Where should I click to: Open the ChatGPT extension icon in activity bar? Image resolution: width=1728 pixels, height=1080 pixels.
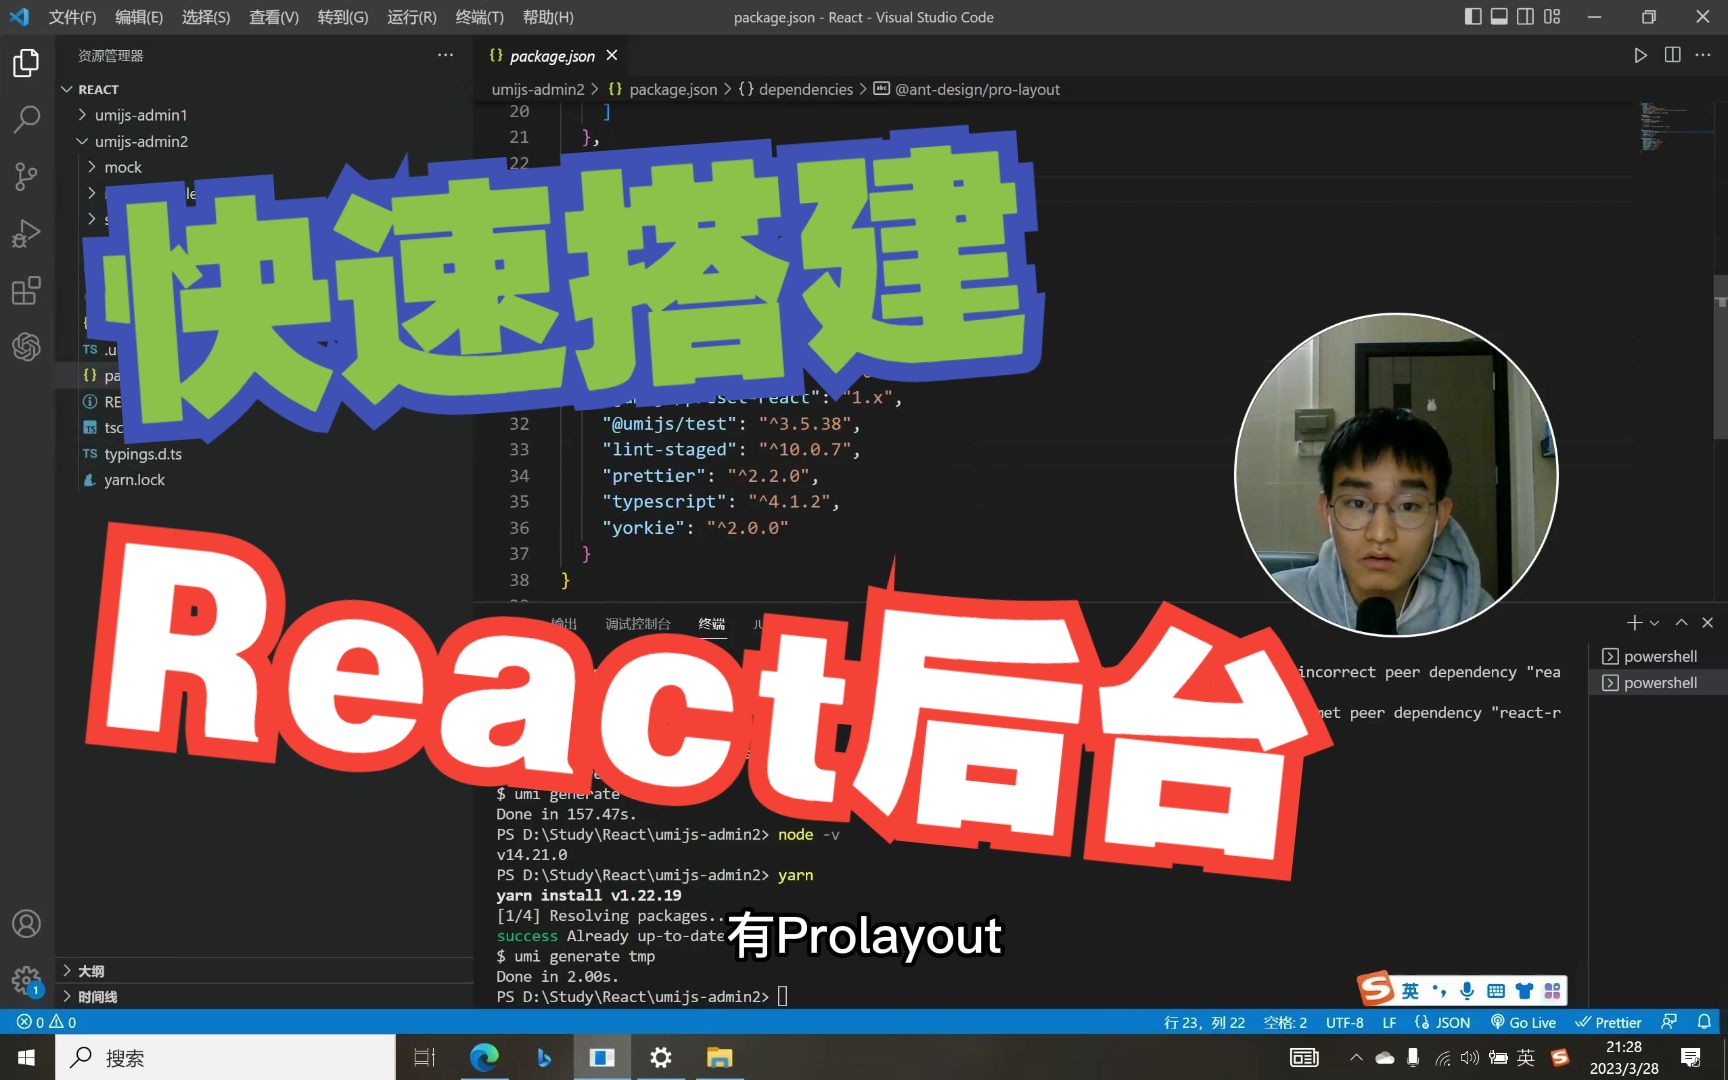[26, 347]
